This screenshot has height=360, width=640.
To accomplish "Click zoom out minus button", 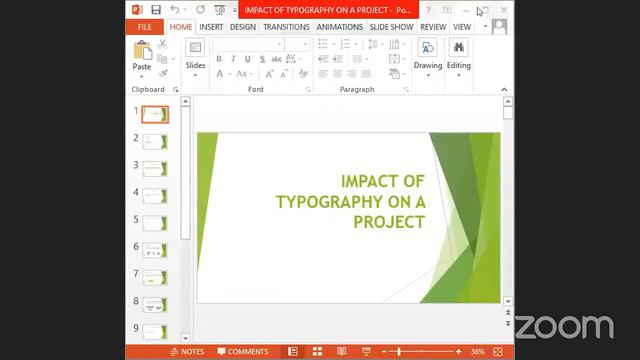I will click(384, 351).
